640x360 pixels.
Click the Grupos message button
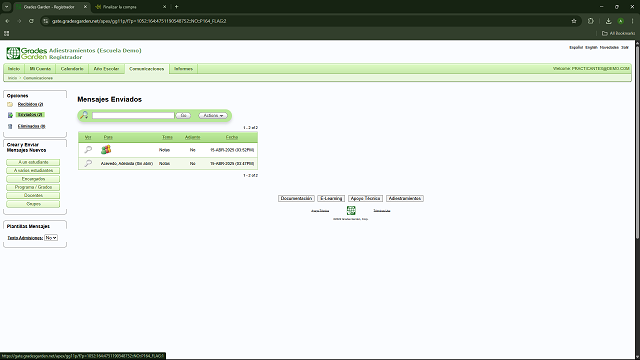[33, 204]
